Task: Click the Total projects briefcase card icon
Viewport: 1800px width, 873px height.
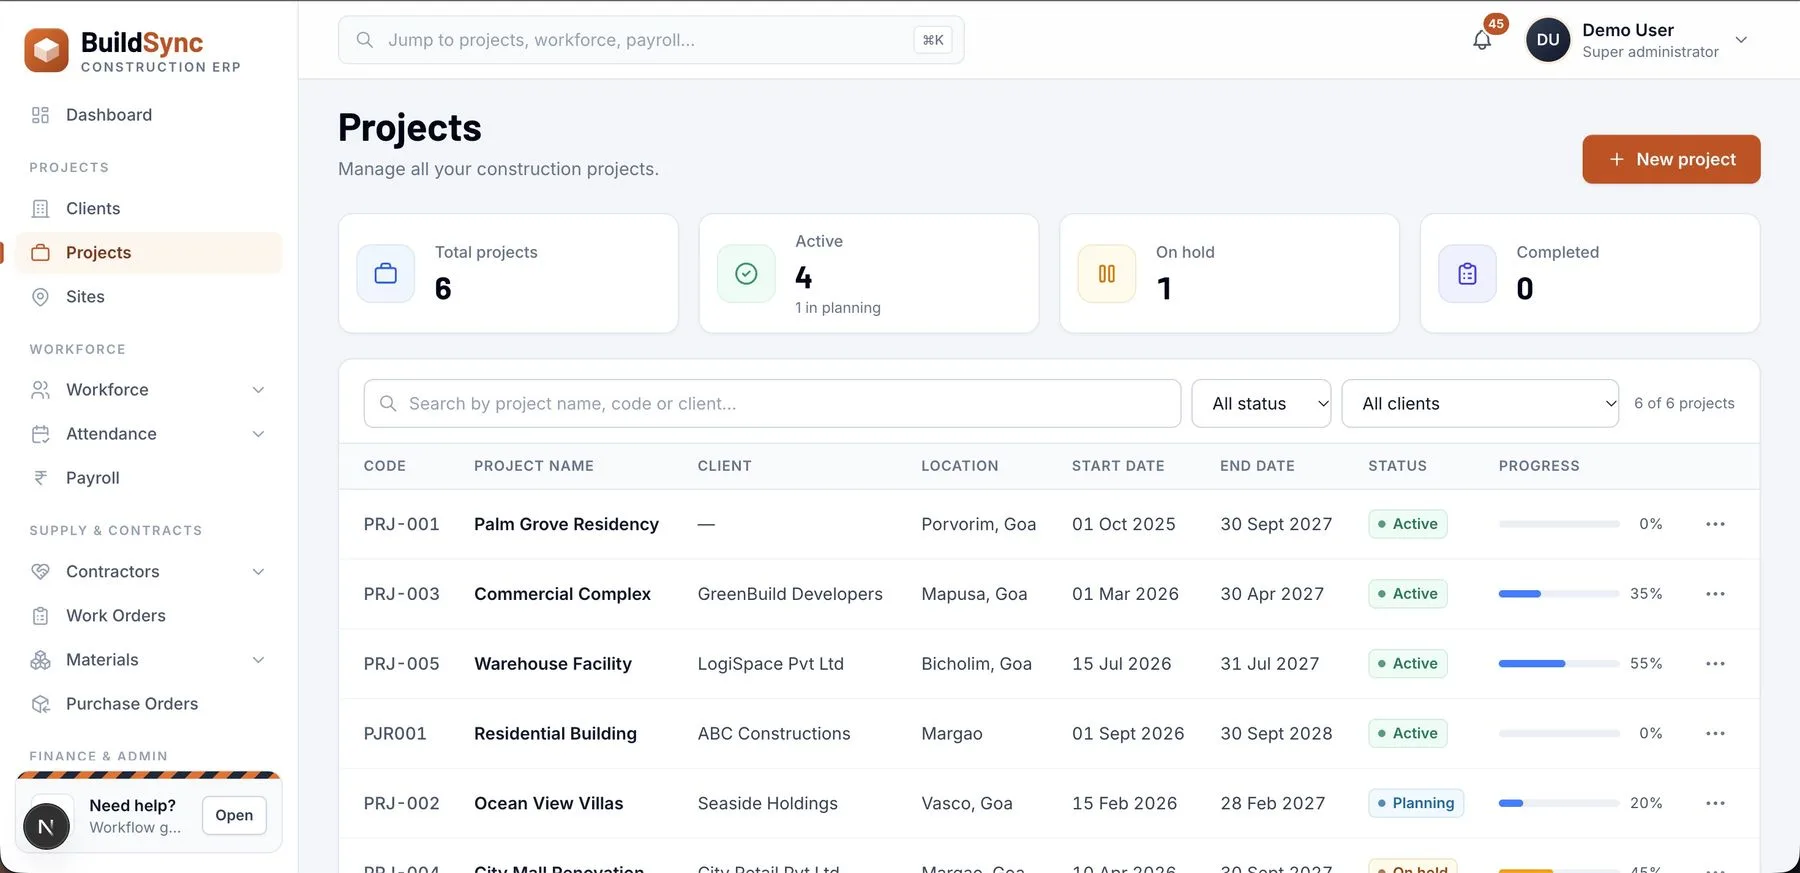Action: [386, 274]
